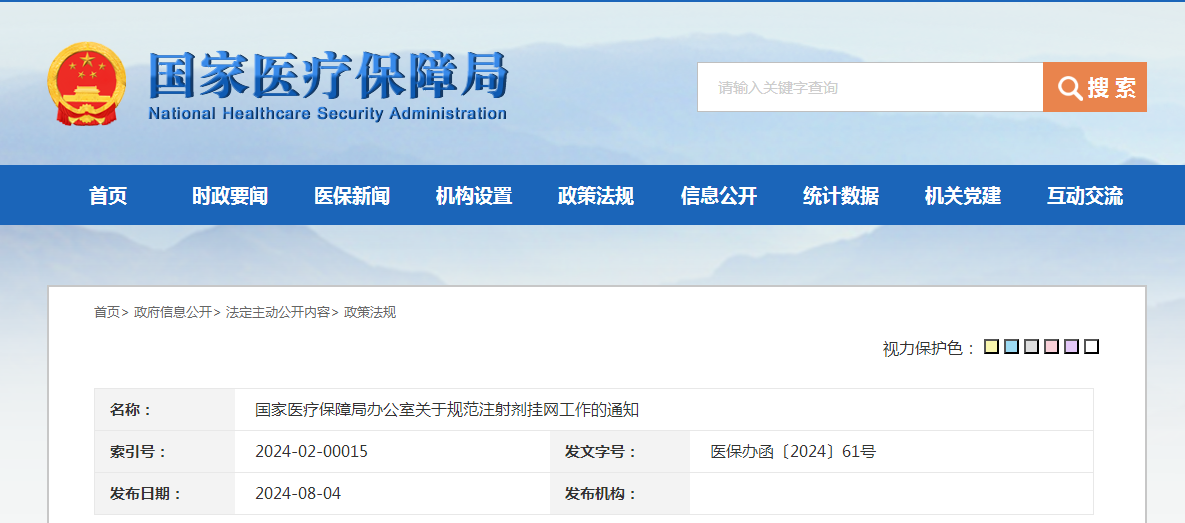Click the 发布日期： label cell

[x=165, y=494]
